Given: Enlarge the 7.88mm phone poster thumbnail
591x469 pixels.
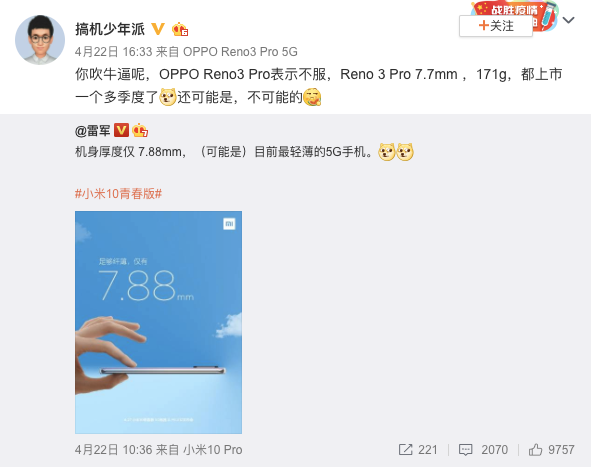Looking at the screenshot, I should click(158, 322).
